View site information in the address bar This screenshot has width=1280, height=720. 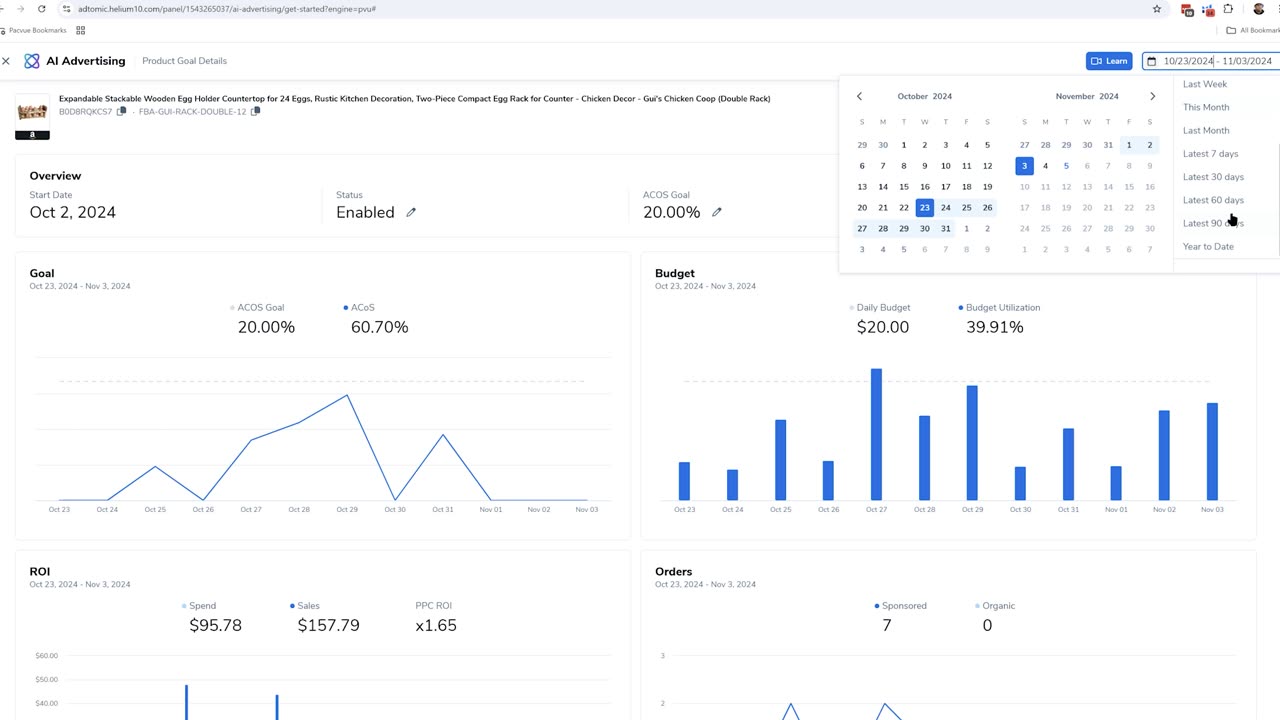tap(66, 9)
